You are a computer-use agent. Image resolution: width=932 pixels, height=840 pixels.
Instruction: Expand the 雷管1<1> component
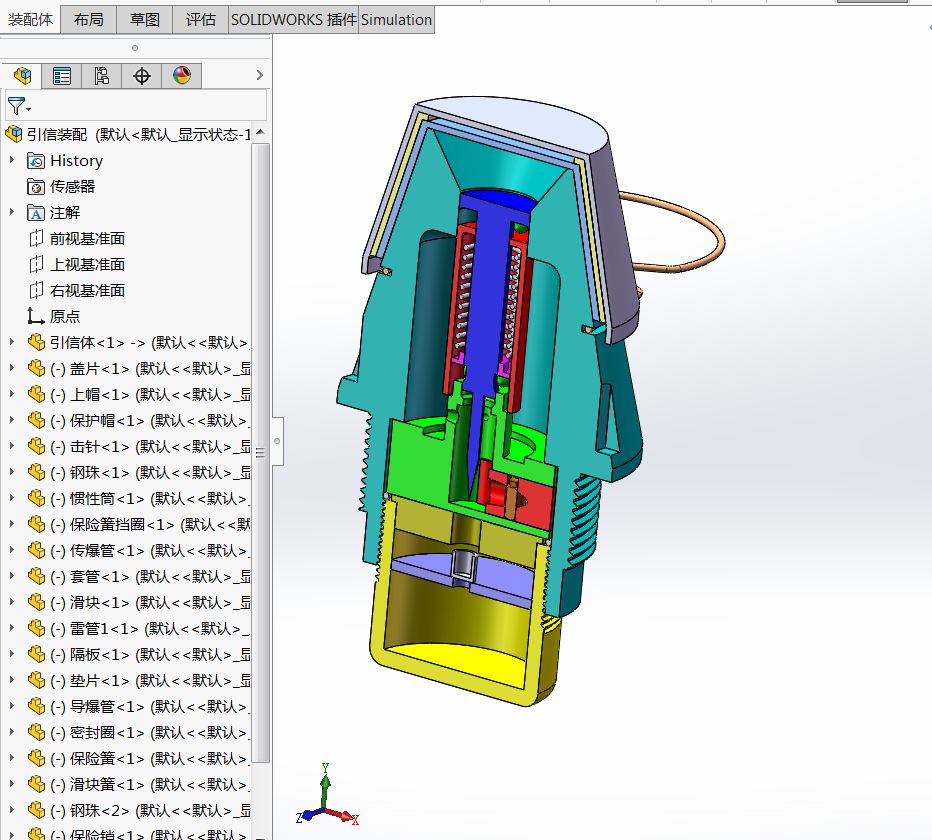tap(11, 628)
